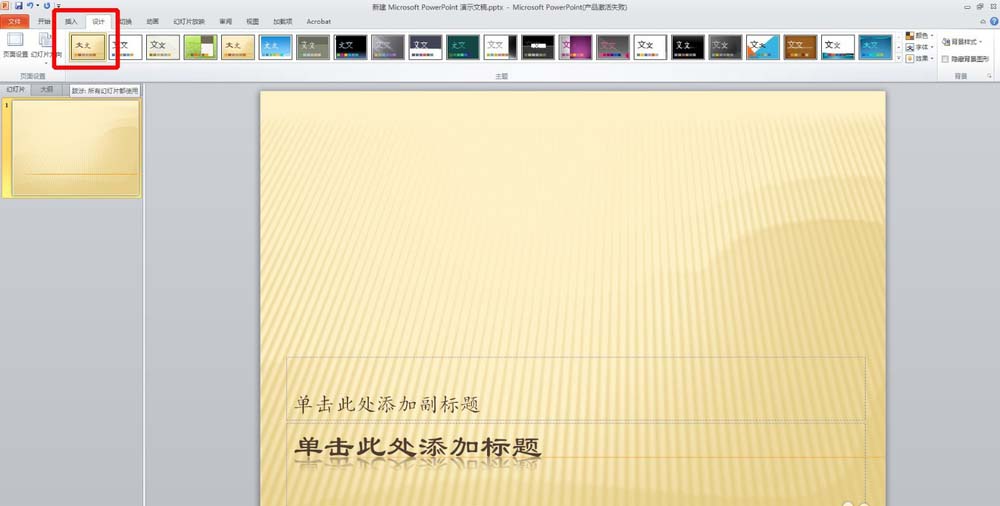1000x506 pixels.
Task: Open the 效果 (Effects) theme dropdown
Action: pos(919,59)
